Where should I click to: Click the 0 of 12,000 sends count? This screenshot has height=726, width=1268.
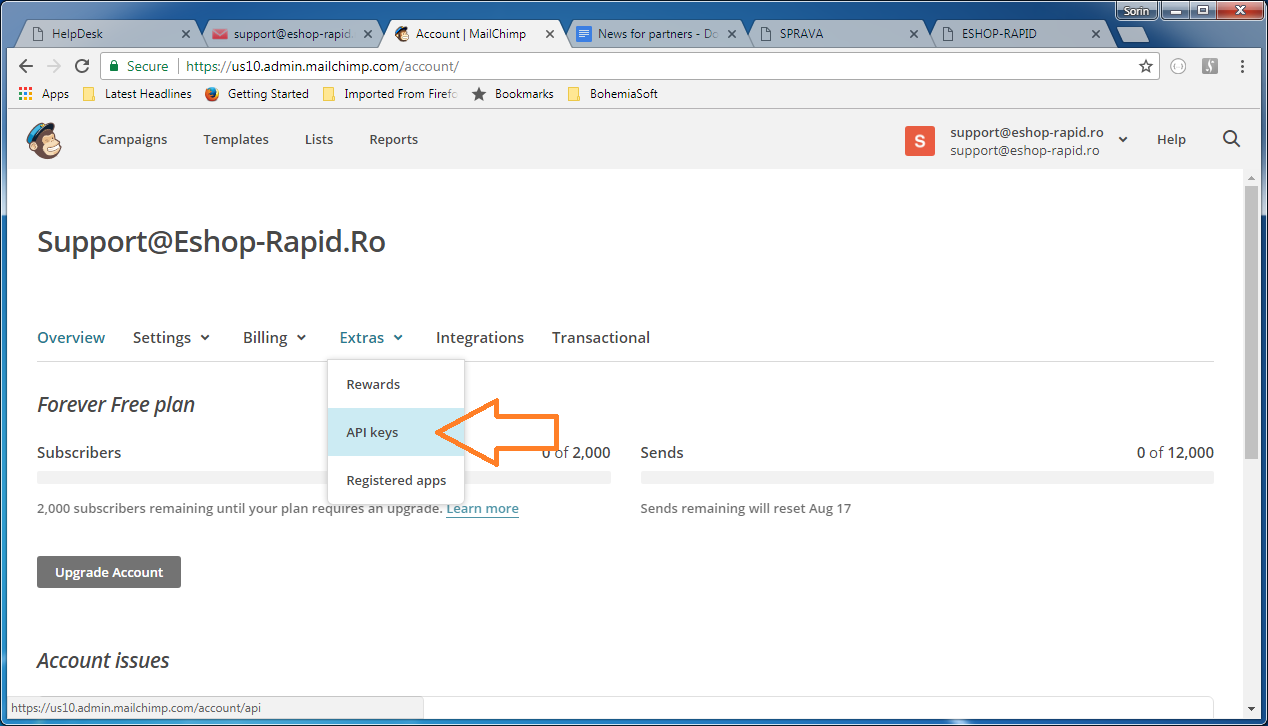pyautogui.click(x=1175, y=453)
